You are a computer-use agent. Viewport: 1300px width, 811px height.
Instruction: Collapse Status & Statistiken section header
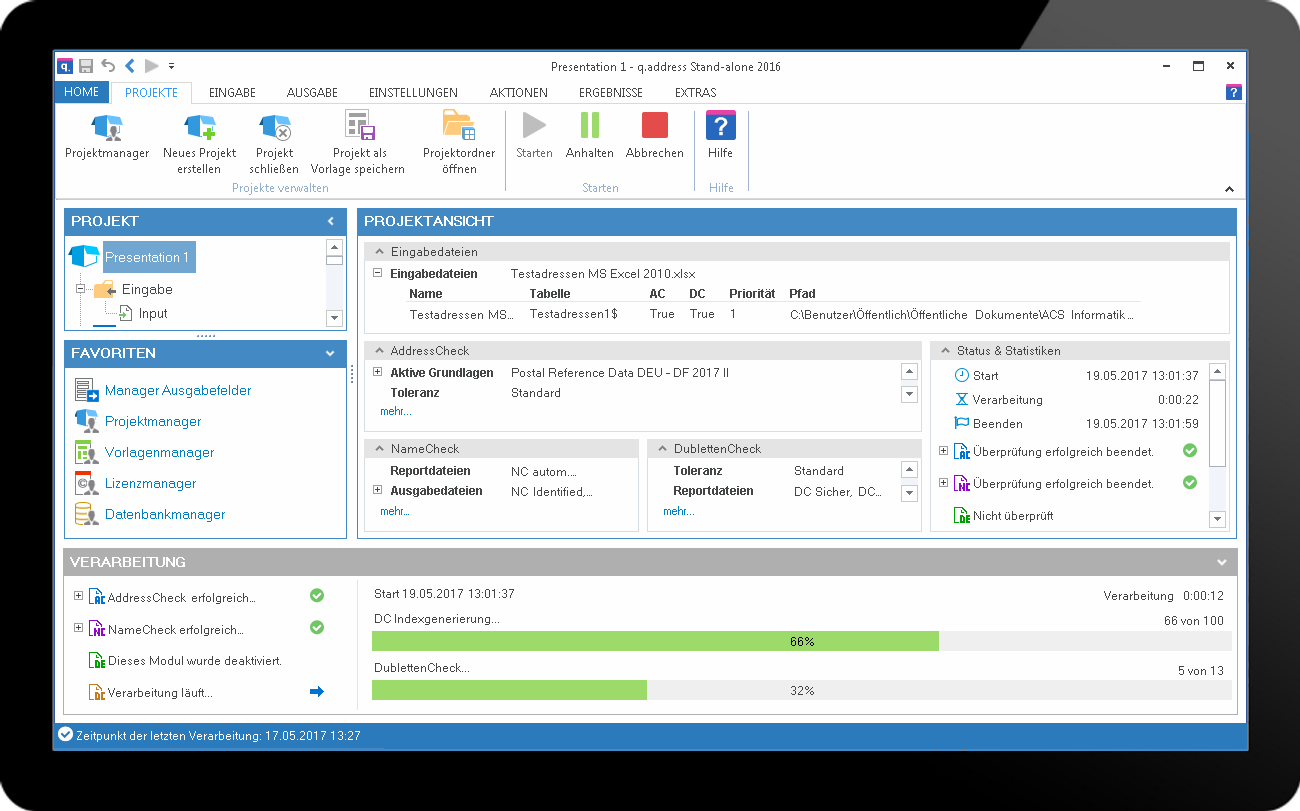pyautogui.click(x=943, y=351)
